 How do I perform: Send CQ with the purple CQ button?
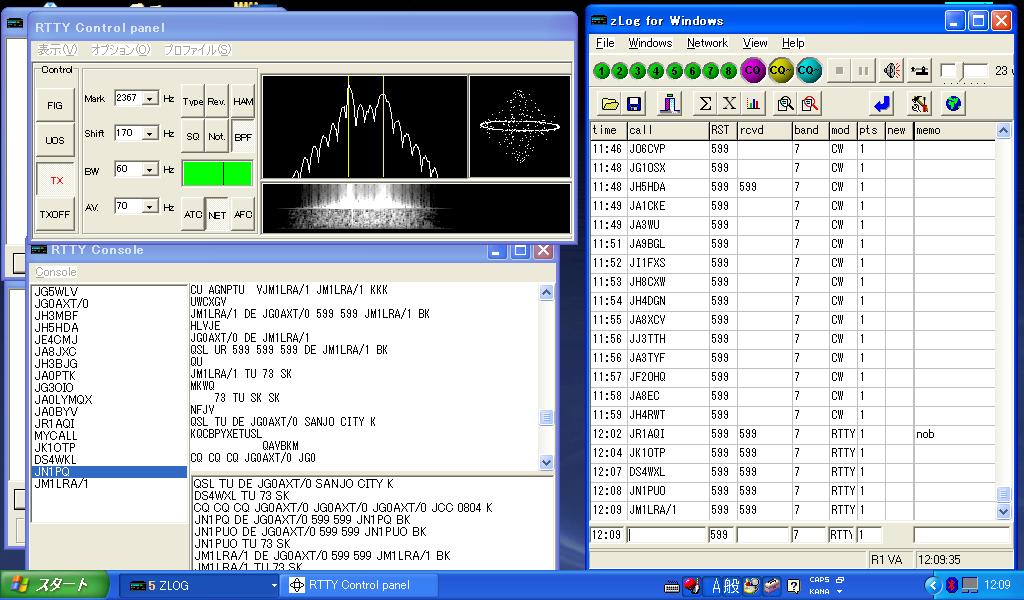(752, 70)
